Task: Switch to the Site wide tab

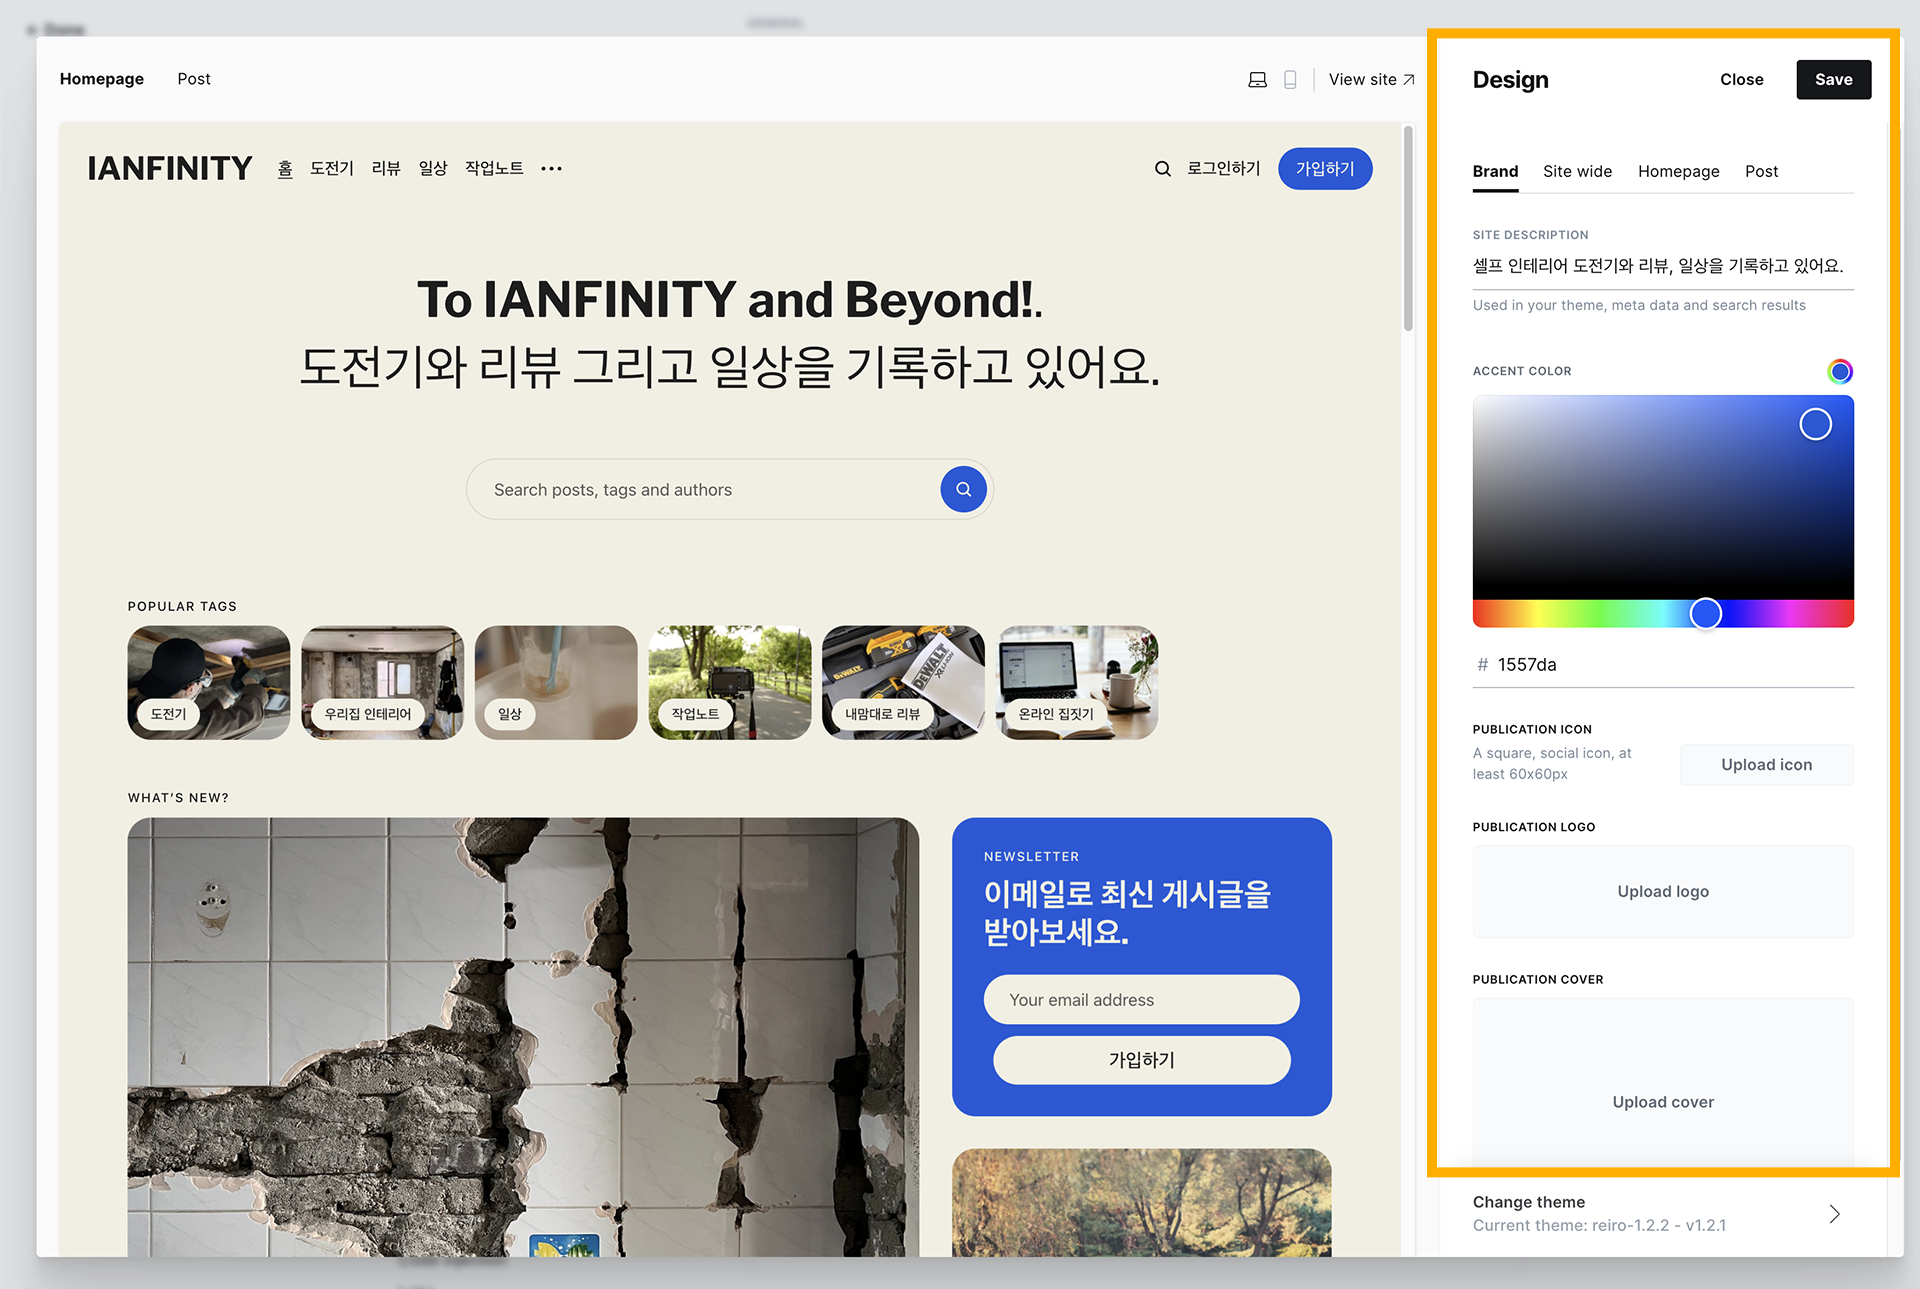Action: (x=1577, y=171)
